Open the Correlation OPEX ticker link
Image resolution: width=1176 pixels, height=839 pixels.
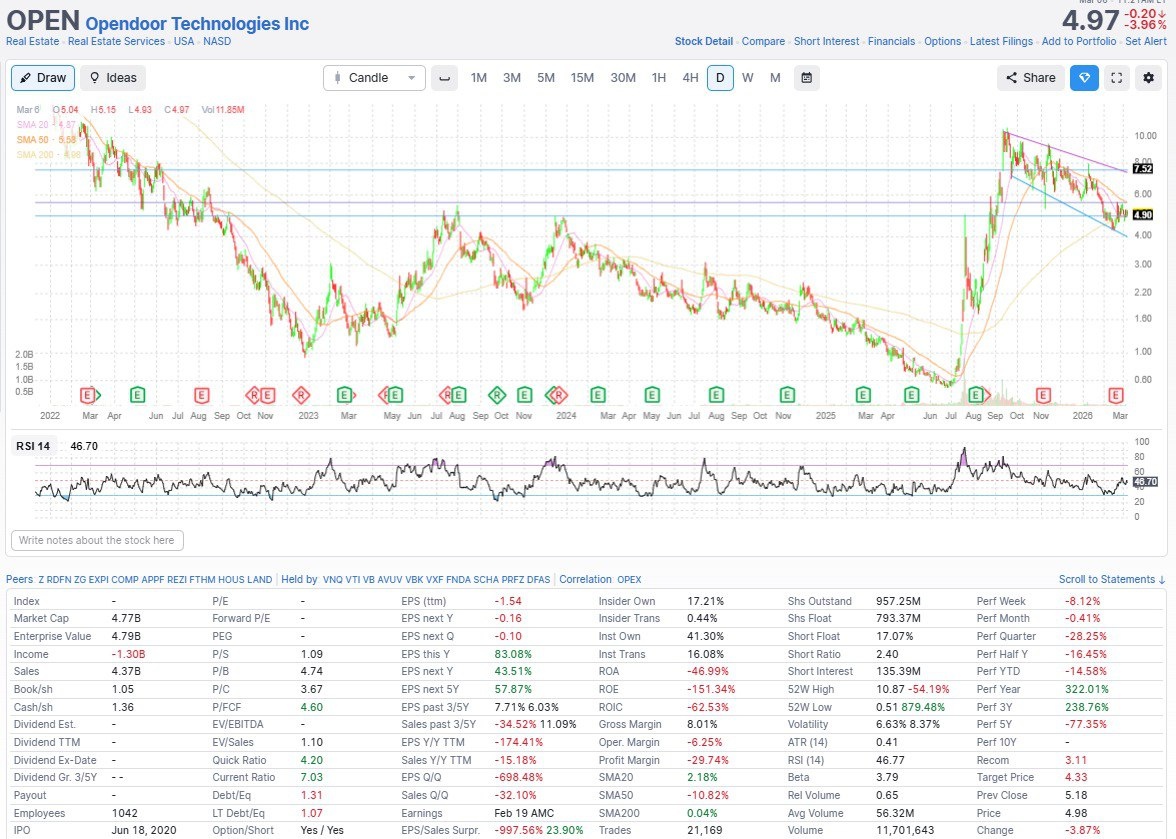click(629, 580)
